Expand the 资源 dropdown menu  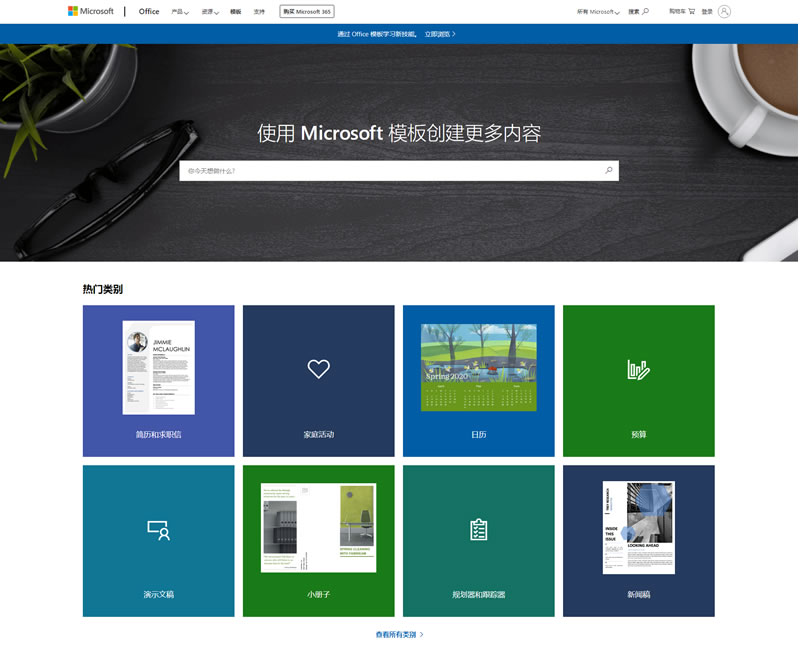pos(210,12)
